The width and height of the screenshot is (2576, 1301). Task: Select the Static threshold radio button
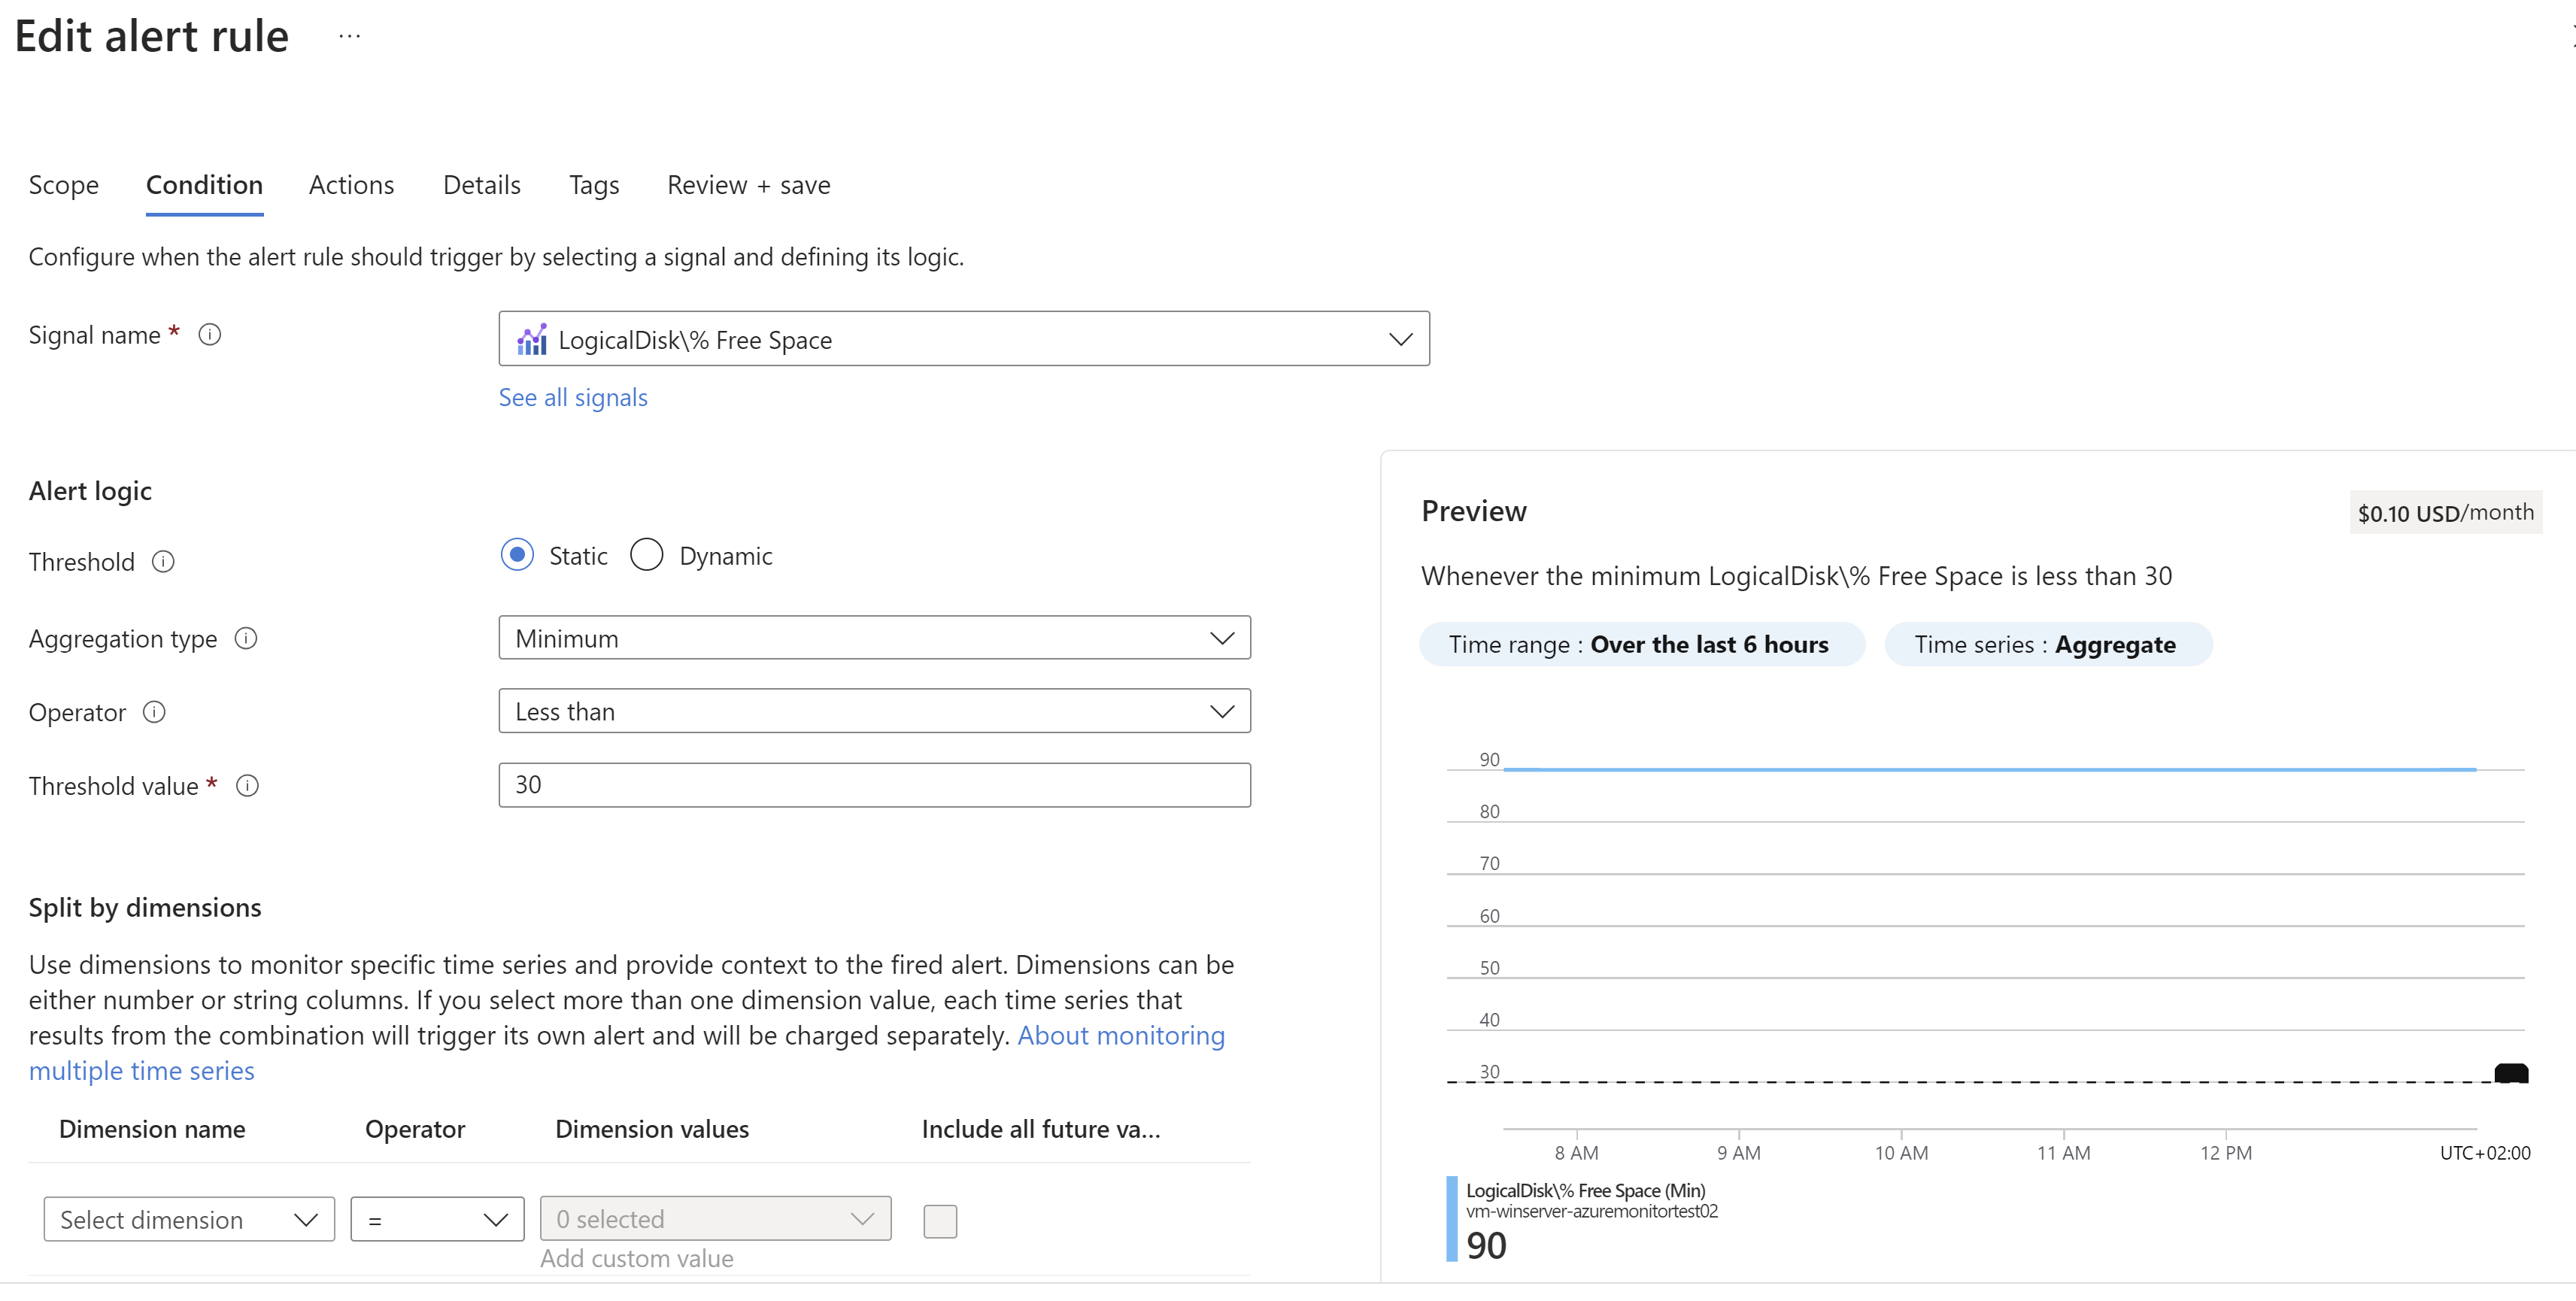(x=517, y=555)
